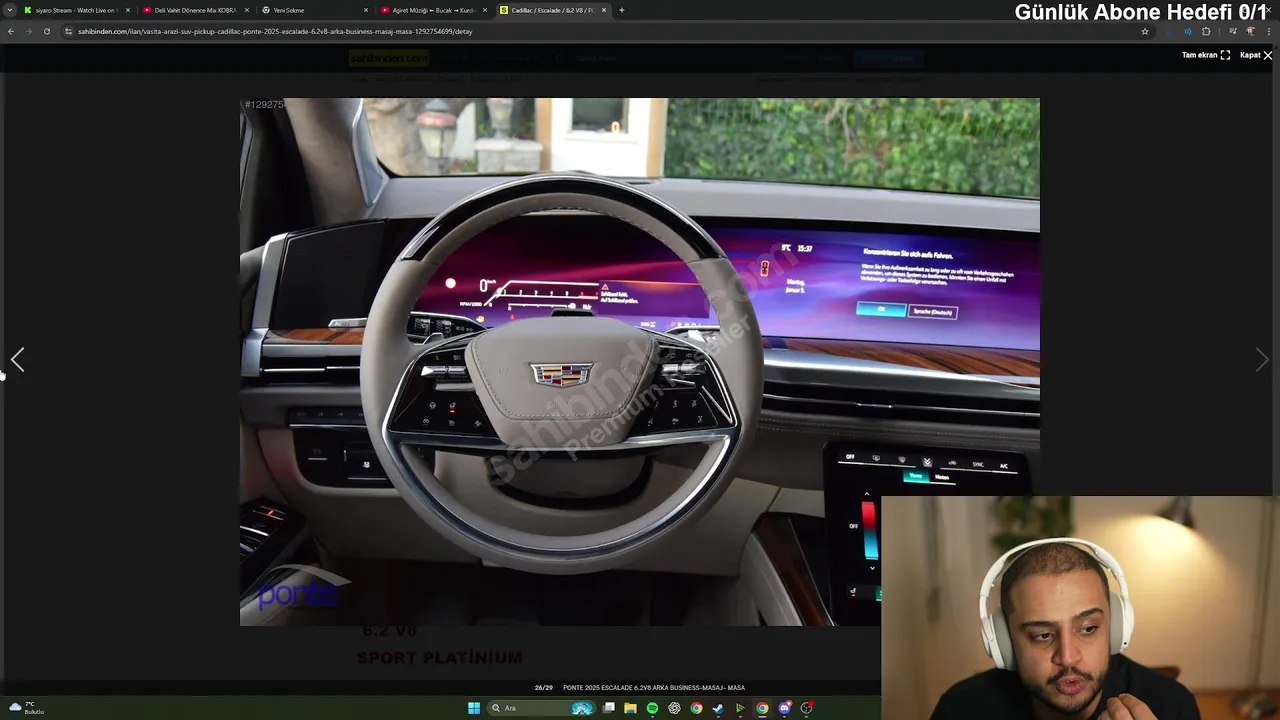Viewport: 1280px width, 720px height.
Task: Open the blue sound-wave extension icon
Action: [1187, 31]
